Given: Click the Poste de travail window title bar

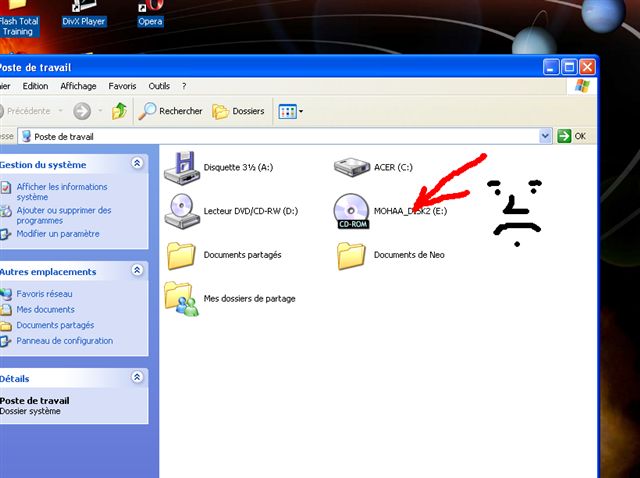Looking at the screenshot, I should tap(269, 67).
